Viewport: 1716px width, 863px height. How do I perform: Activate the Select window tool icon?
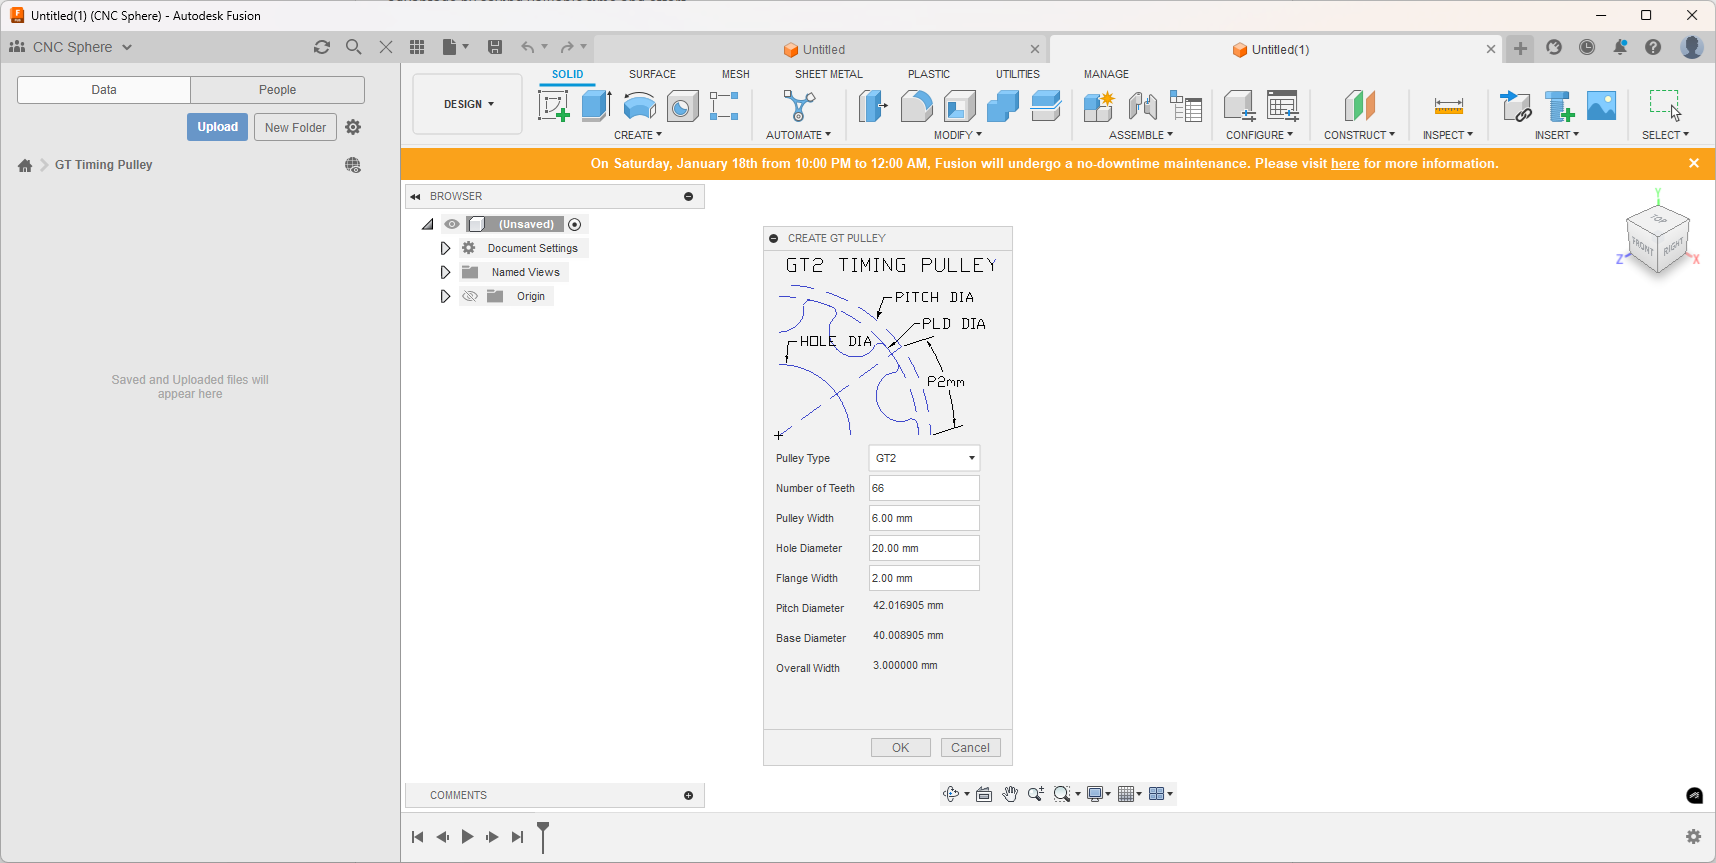[1665, 105]
